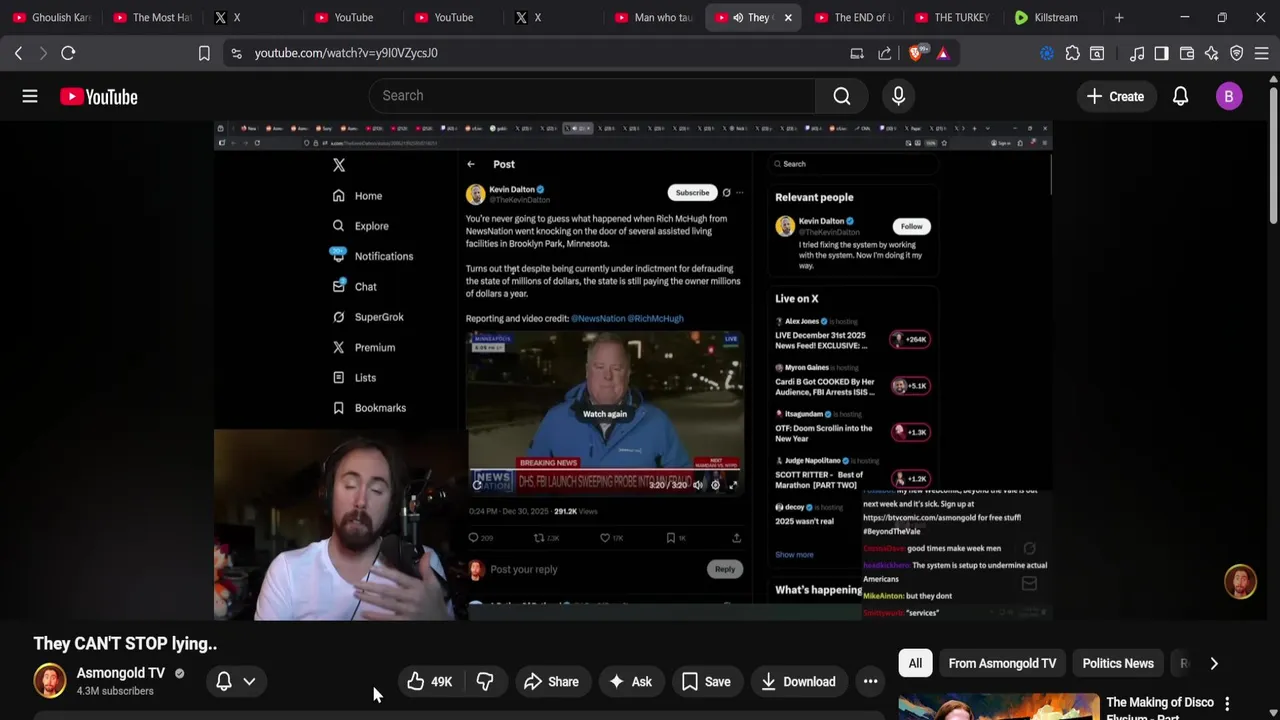The width and height of the screenshot is (1280, 720).
Task: Open Brave VPN shield icon
Action: point(1237,53)
